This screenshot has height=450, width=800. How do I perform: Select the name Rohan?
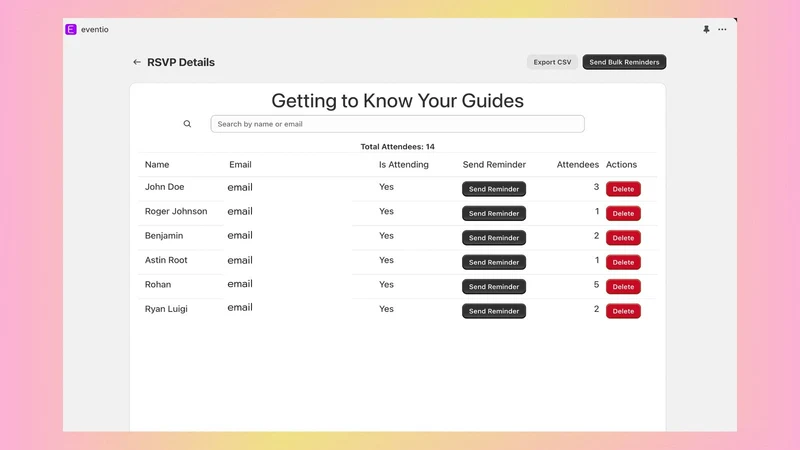click(x=158, y=285)
